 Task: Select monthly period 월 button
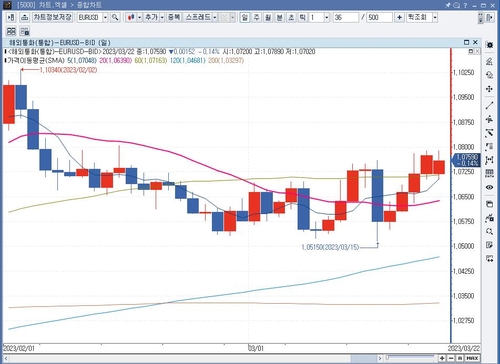[268, 17]
